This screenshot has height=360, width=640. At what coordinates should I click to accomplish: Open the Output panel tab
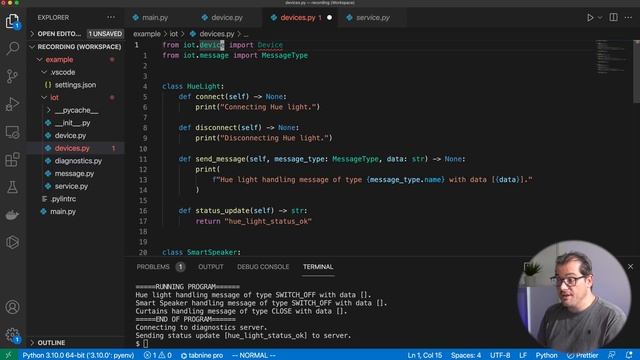(x=211, y=267)
